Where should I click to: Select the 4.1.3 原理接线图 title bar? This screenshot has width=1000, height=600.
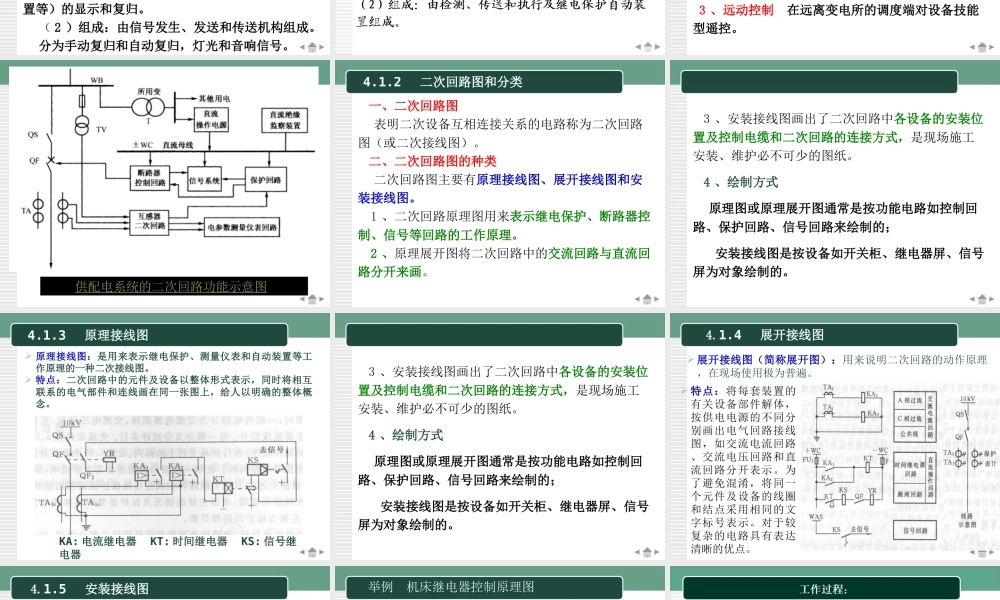coord(149,335)
